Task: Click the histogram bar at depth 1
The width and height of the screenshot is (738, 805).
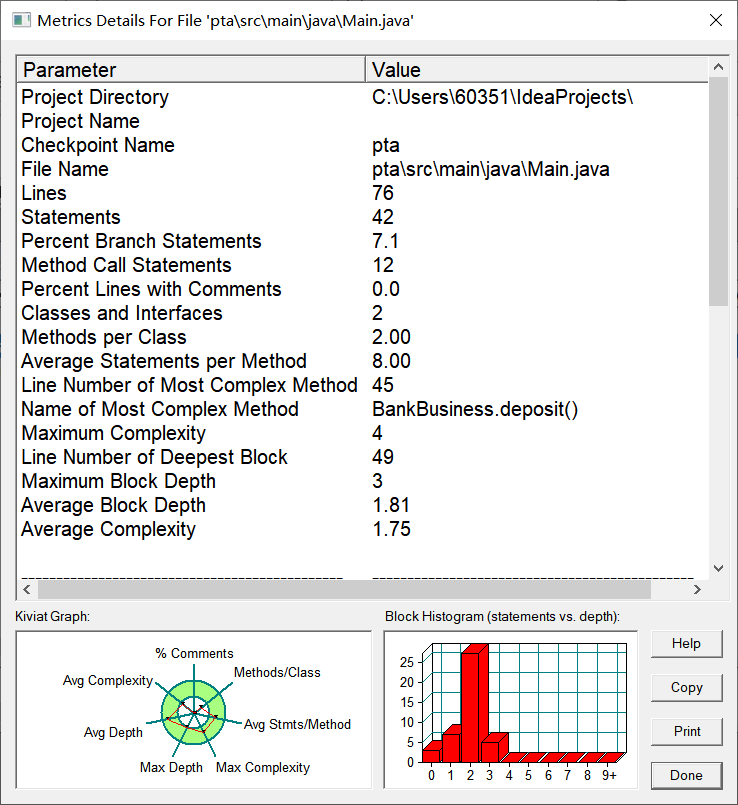Action: pos(451,746)
